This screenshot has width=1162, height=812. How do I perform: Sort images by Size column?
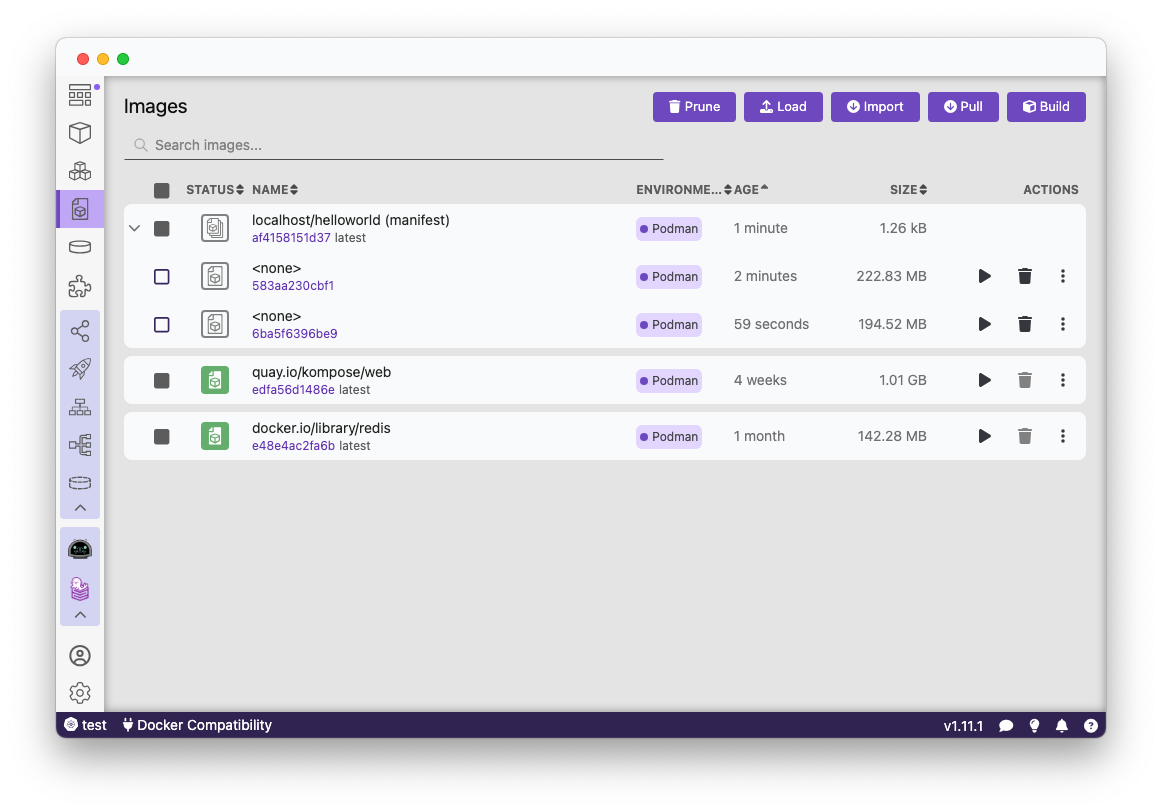[x=908, y=190]
